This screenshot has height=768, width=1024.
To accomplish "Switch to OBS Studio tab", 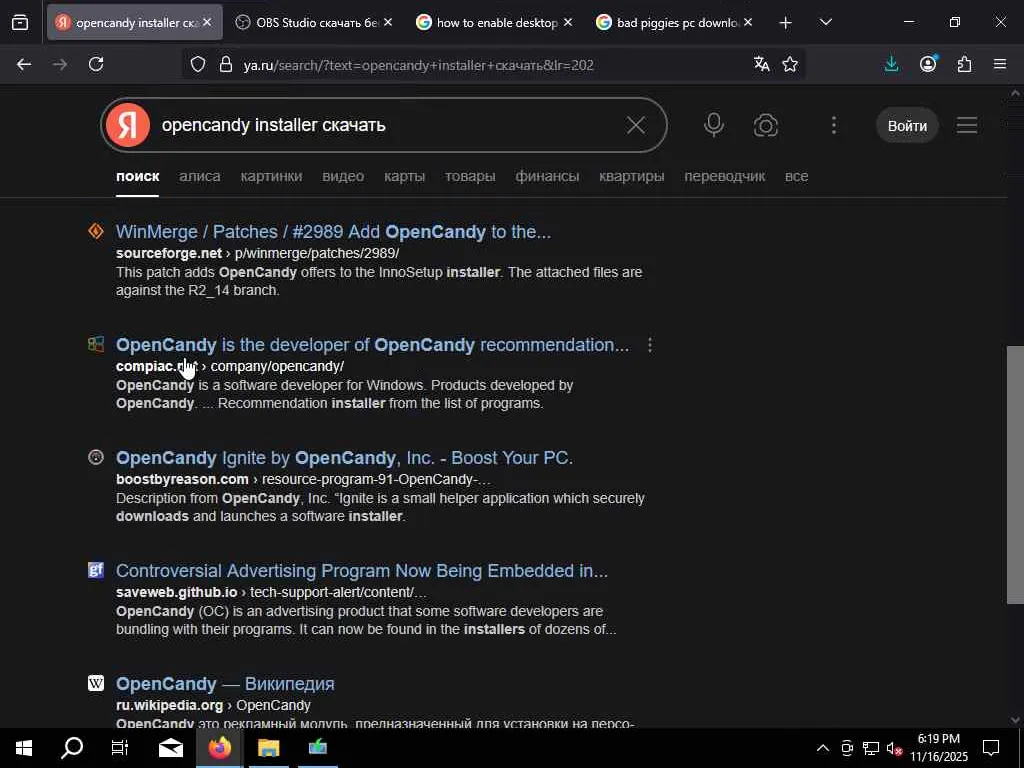I will [314, 22].
